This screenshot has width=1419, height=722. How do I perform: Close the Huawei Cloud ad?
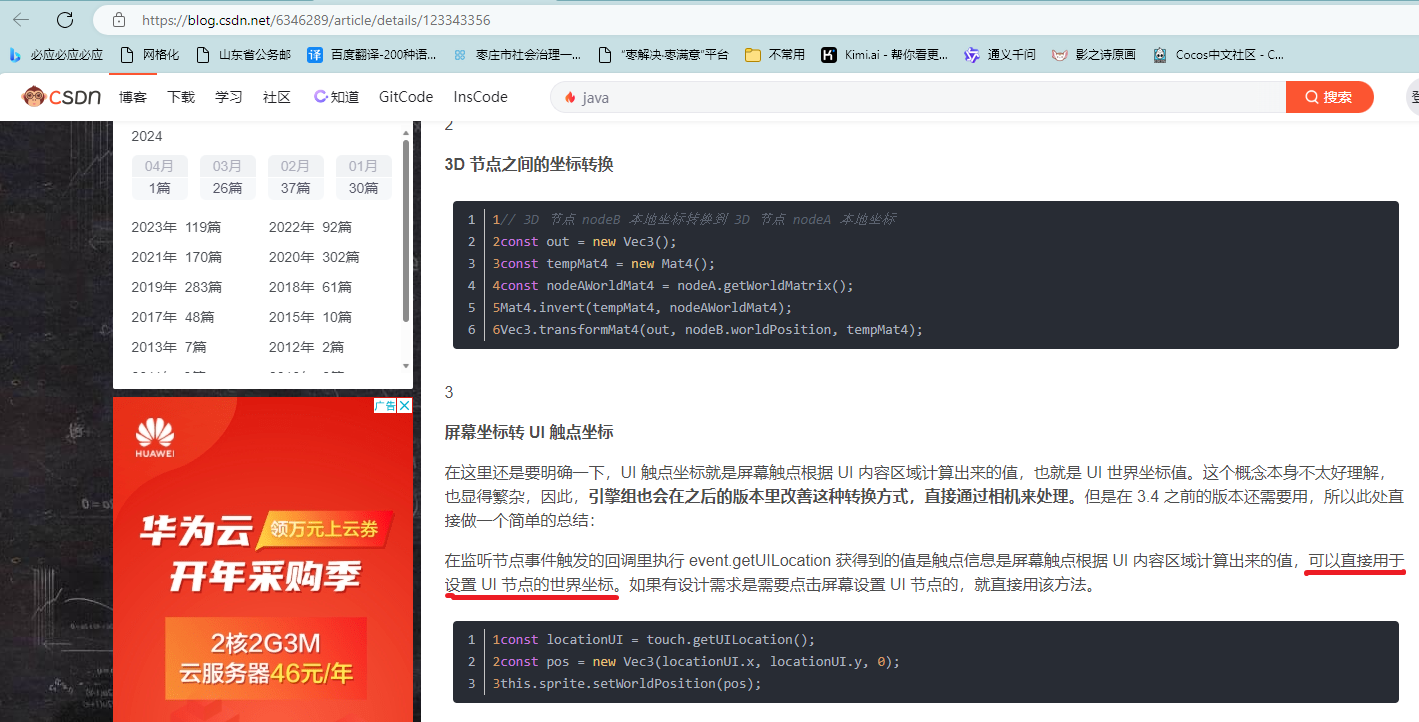(404, 405)
